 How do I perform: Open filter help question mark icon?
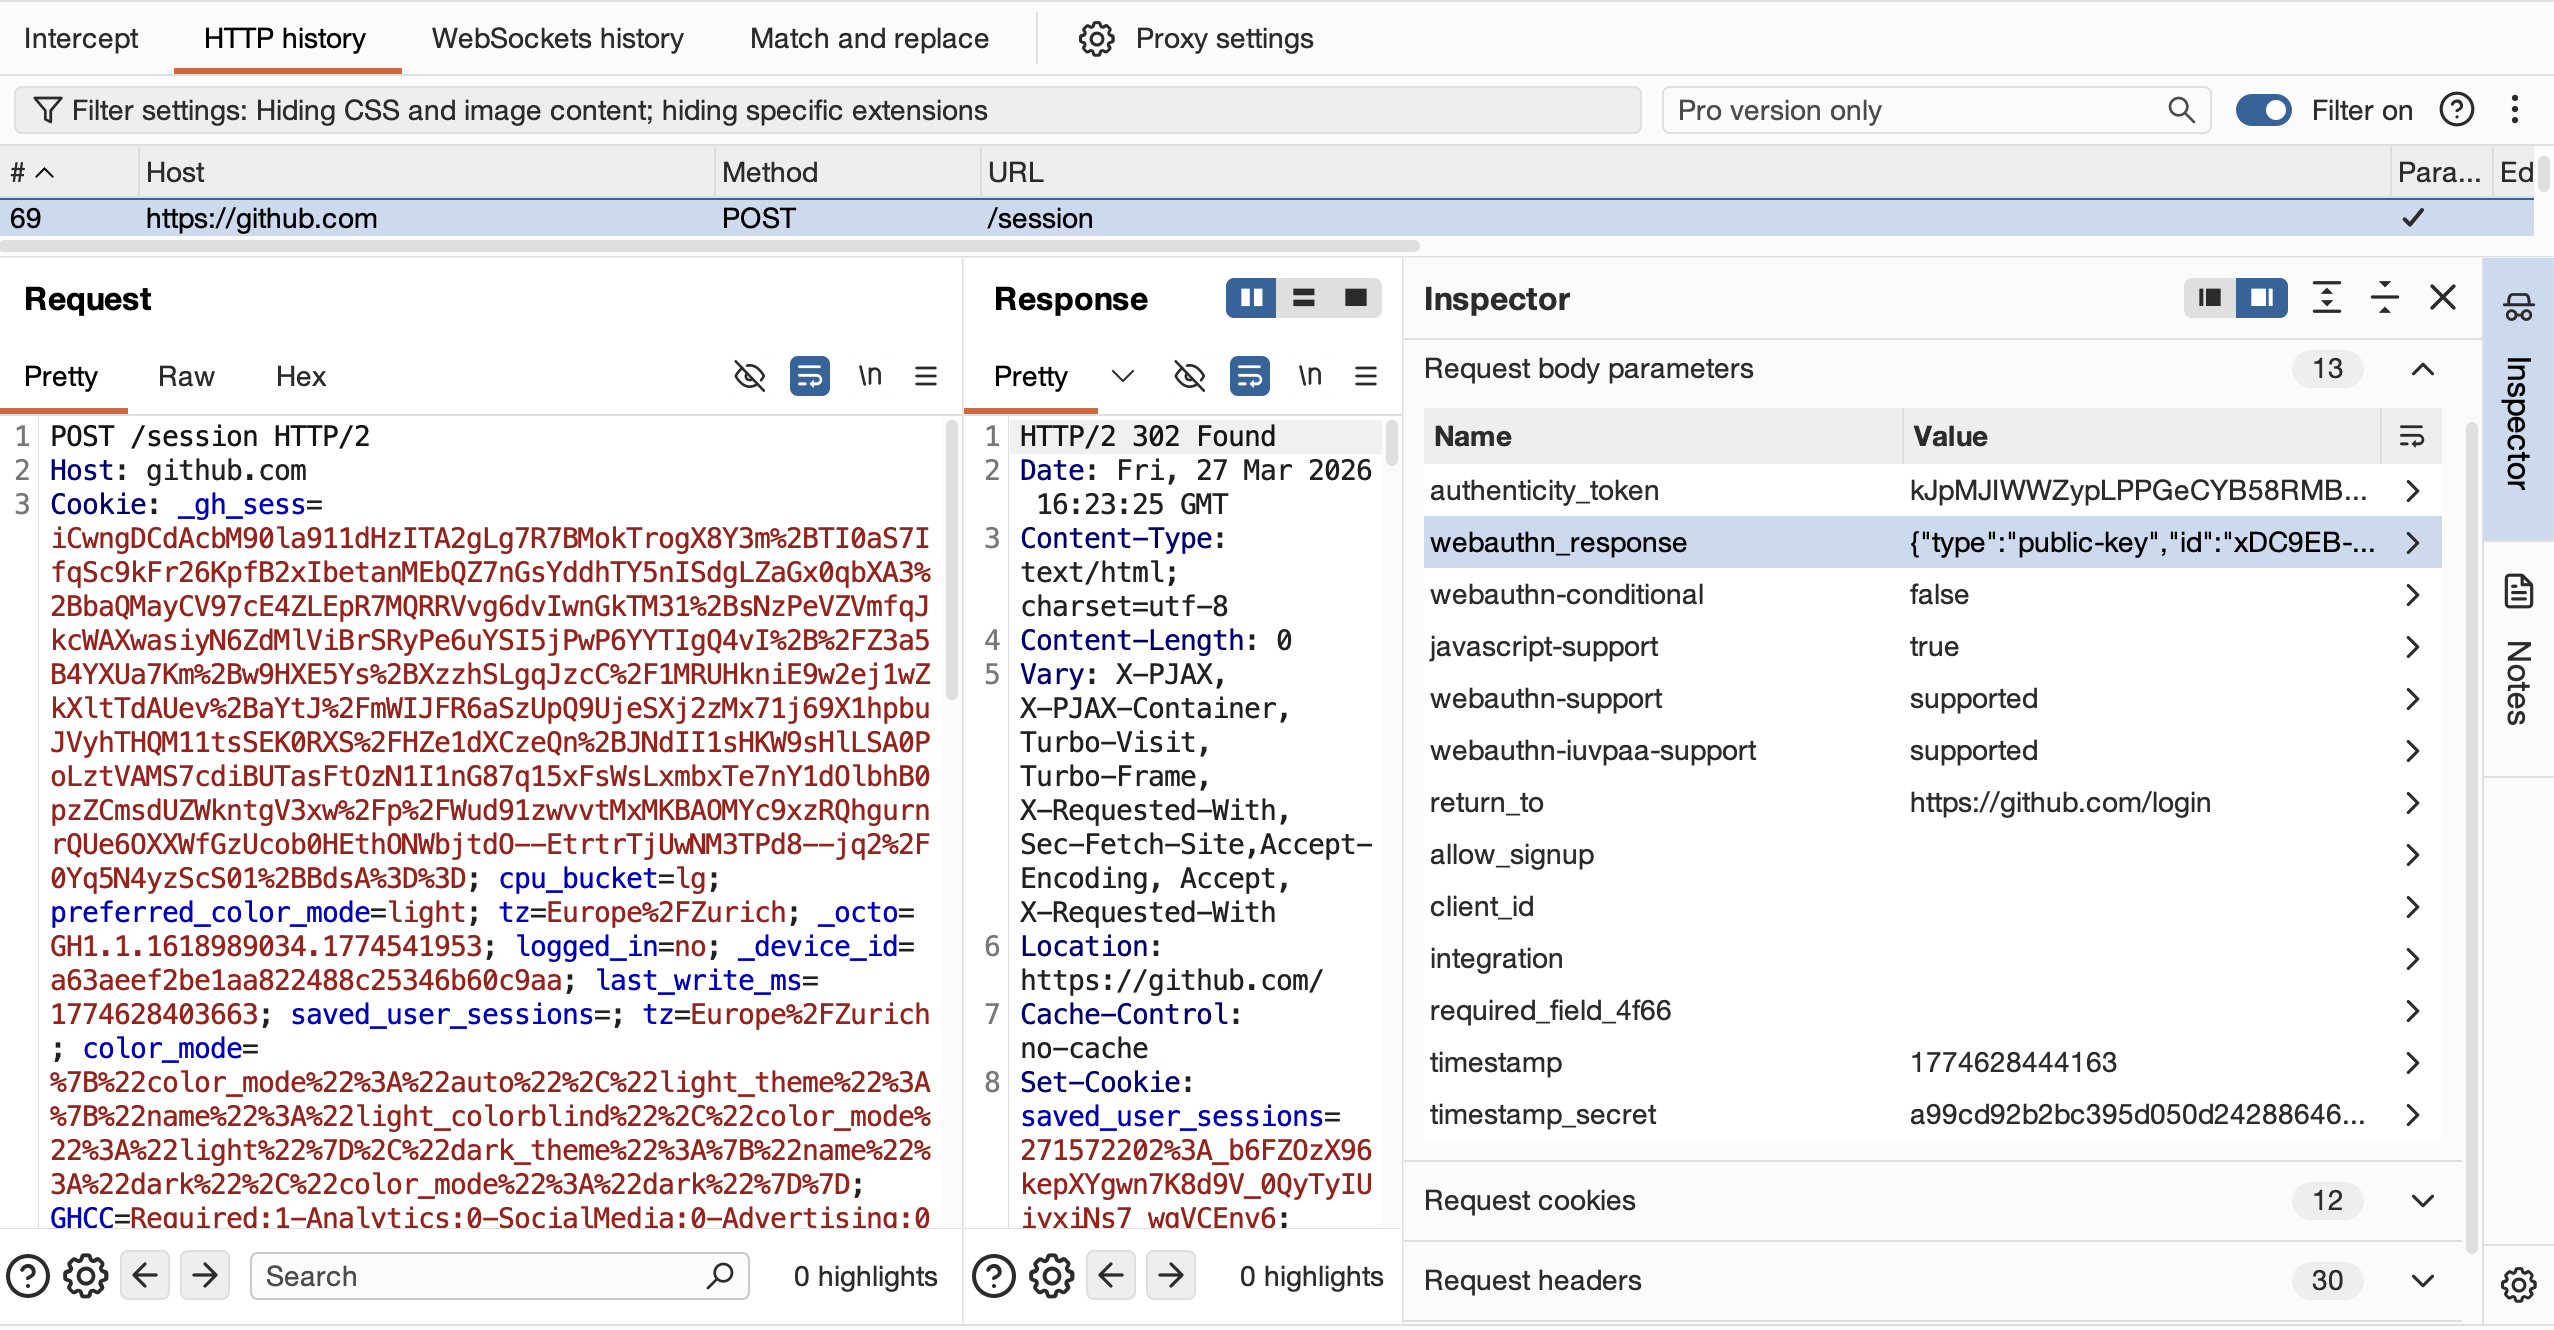[x=2457, y=110]
